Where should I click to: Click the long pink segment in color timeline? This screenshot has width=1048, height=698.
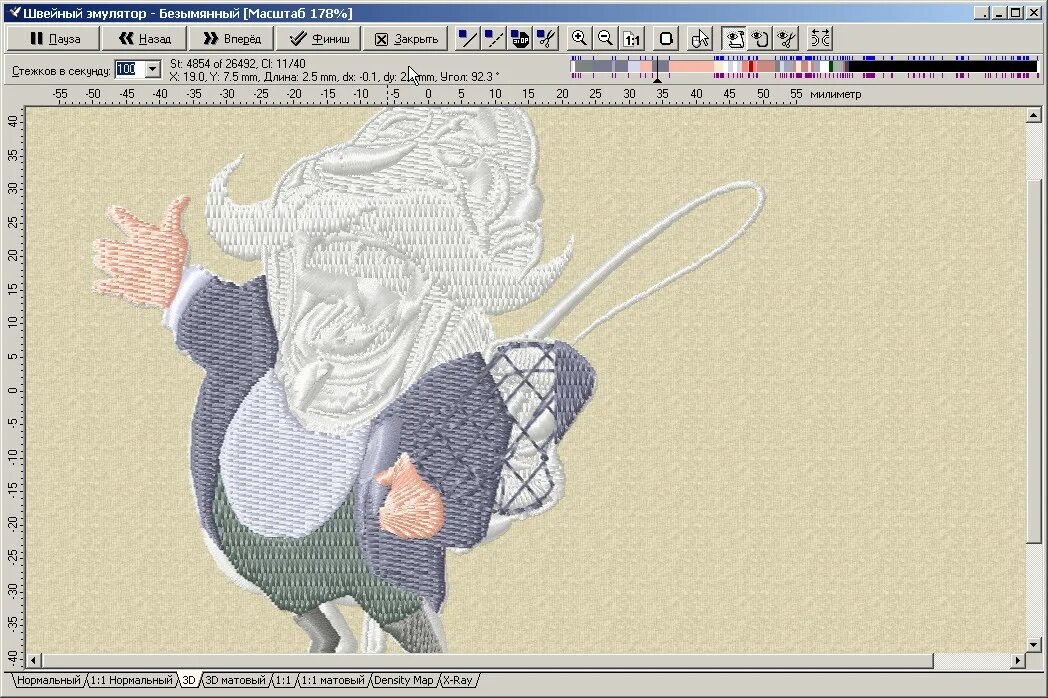[x=690, y=67]
